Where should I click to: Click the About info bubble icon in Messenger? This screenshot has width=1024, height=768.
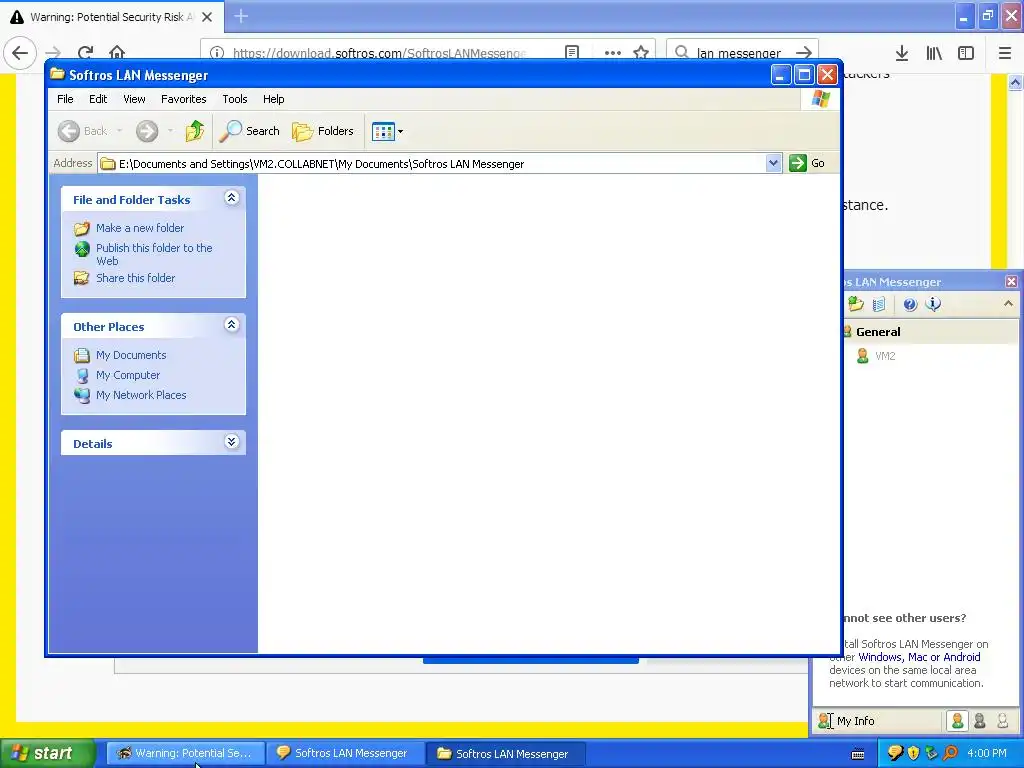pos(933,304)
